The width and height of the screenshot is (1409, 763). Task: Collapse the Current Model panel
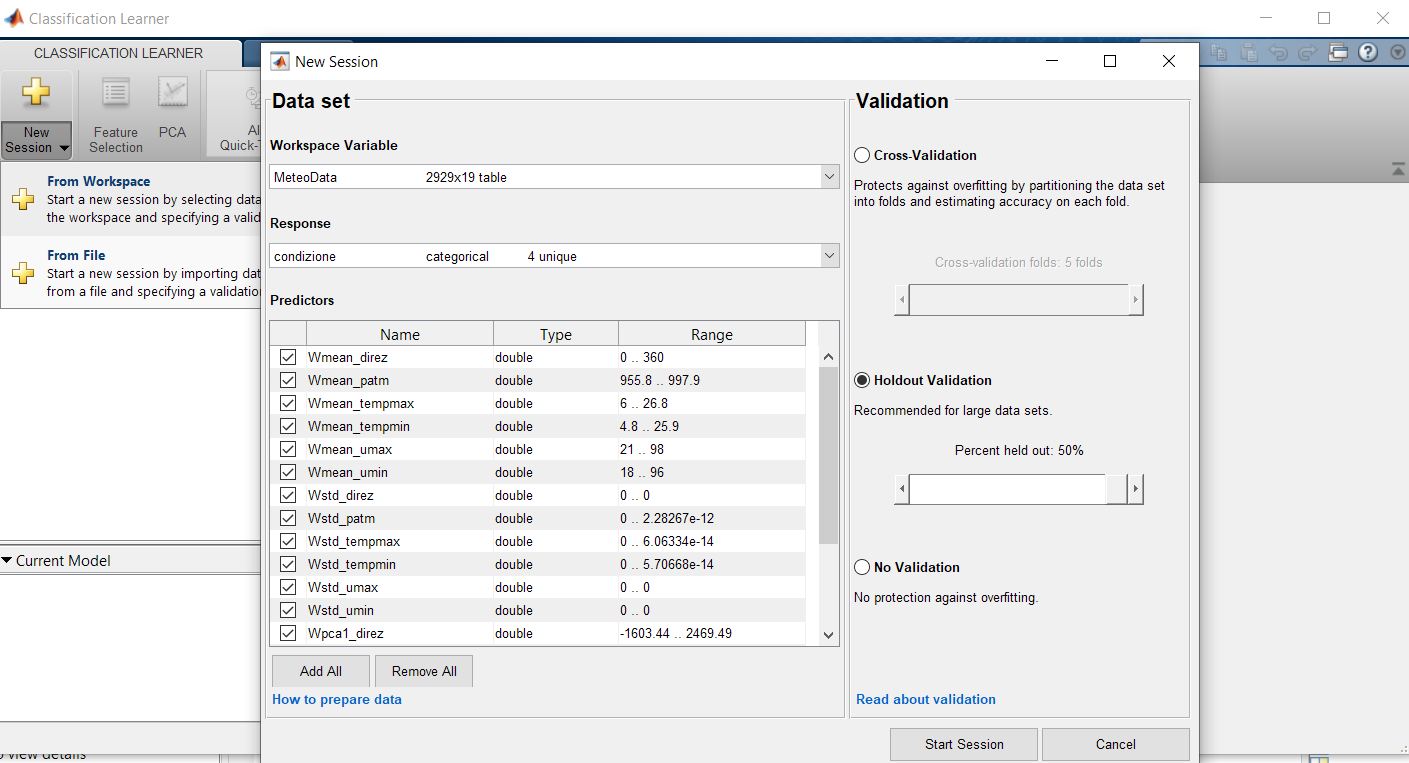8,561
